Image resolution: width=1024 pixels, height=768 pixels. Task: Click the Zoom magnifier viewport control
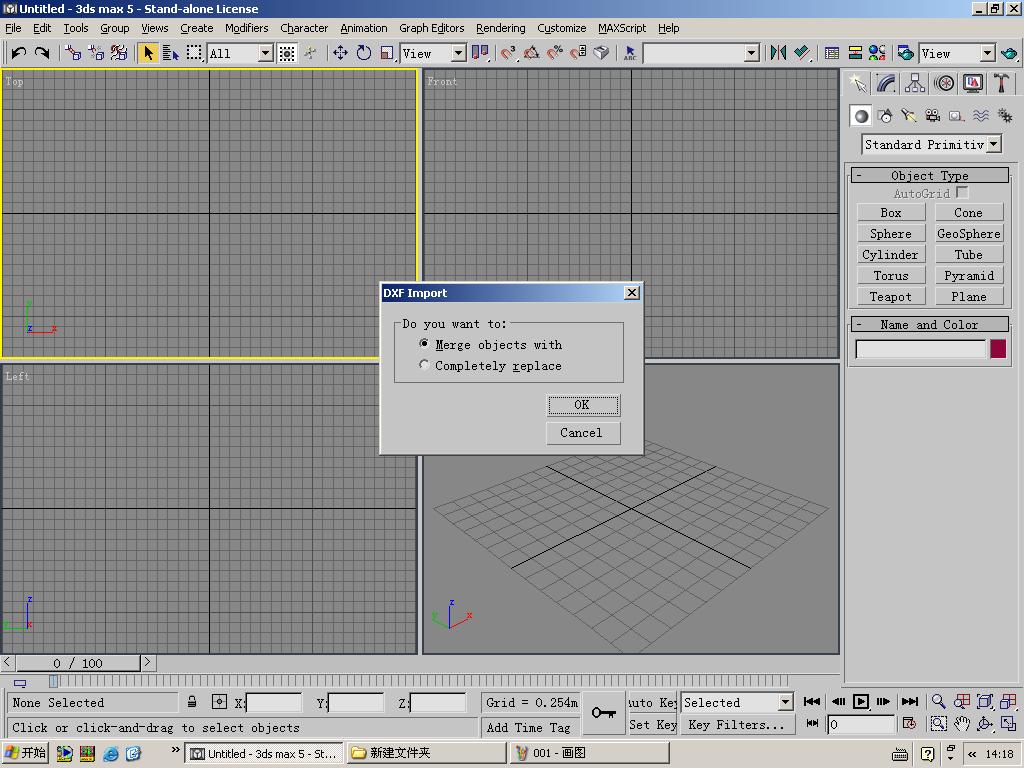[x=938, y=702]
